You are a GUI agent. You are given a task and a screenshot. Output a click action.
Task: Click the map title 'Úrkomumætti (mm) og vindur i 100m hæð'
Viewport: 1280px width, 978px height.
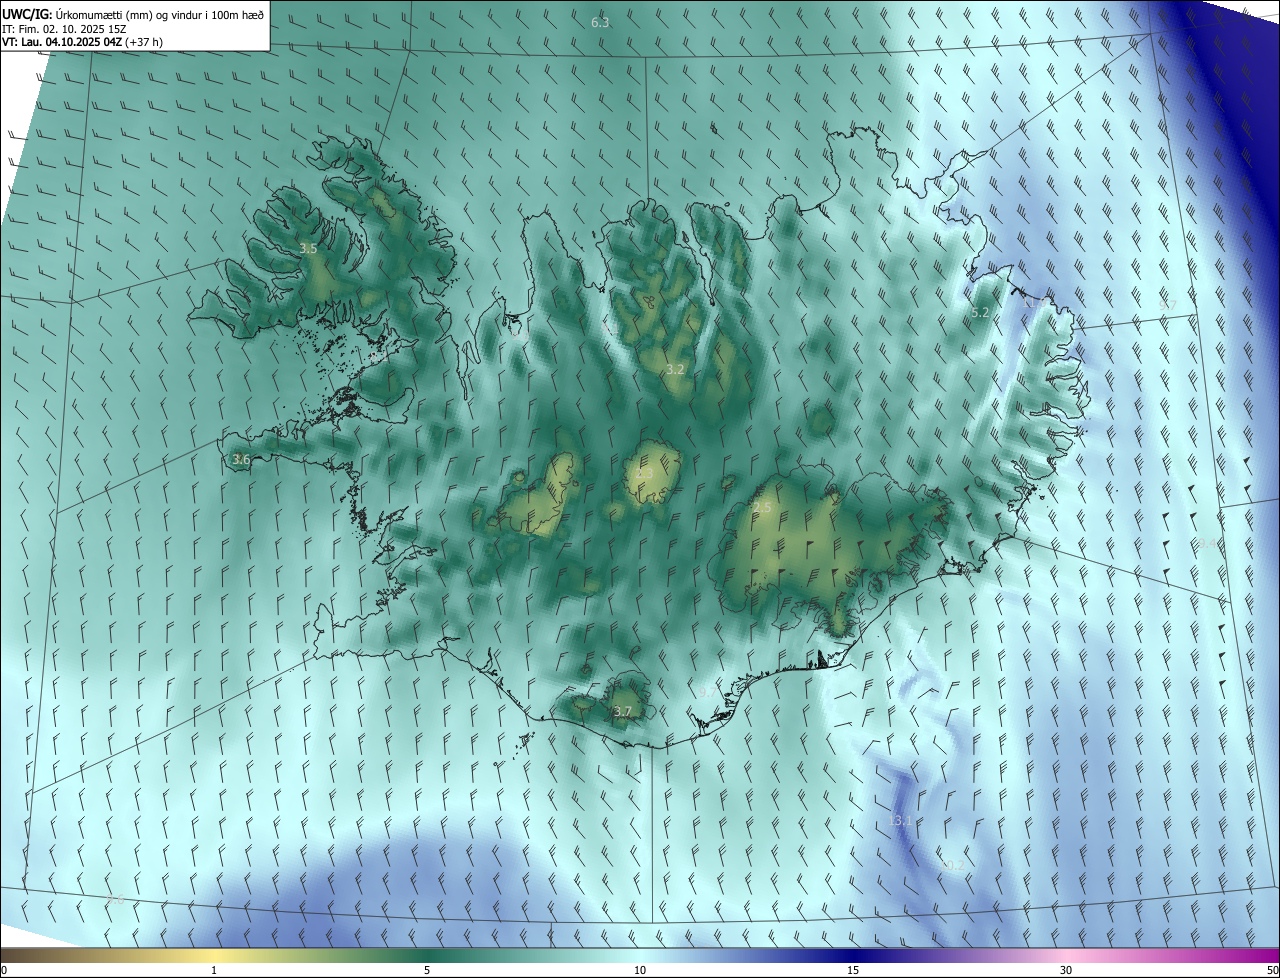[x=158, y=15]
